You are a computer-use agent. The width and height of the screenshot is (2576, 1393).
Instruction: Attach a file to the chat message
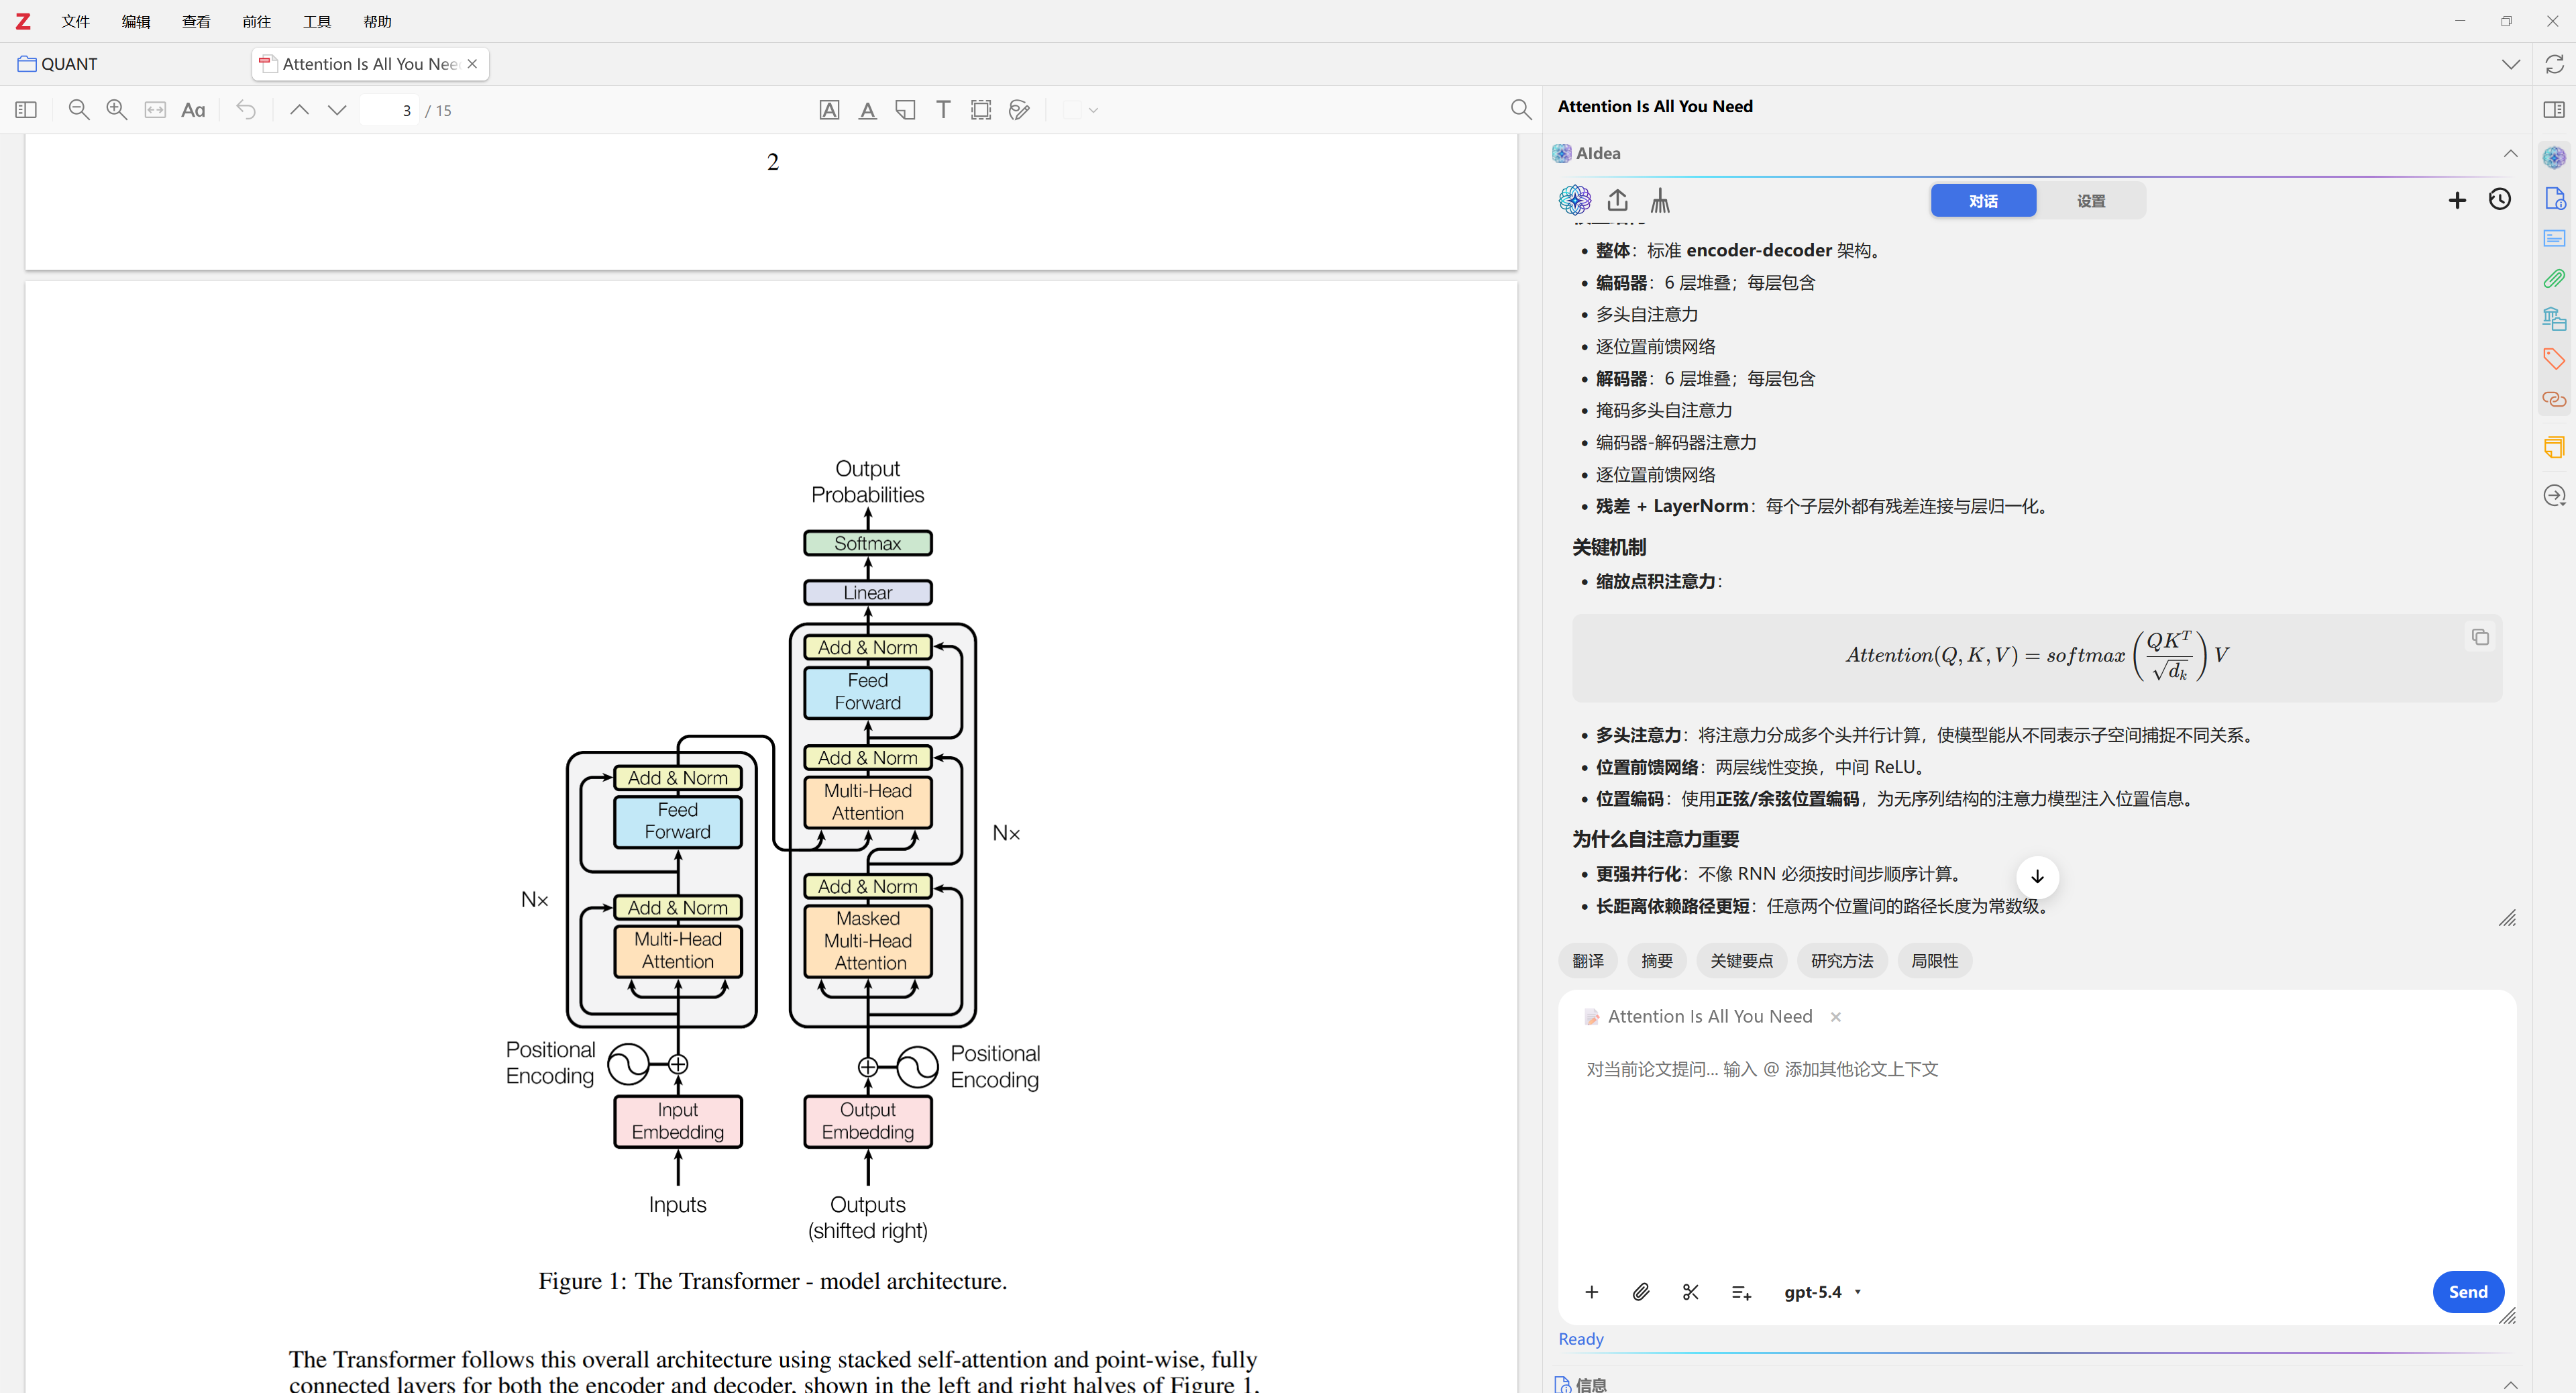[1641, 1292]
